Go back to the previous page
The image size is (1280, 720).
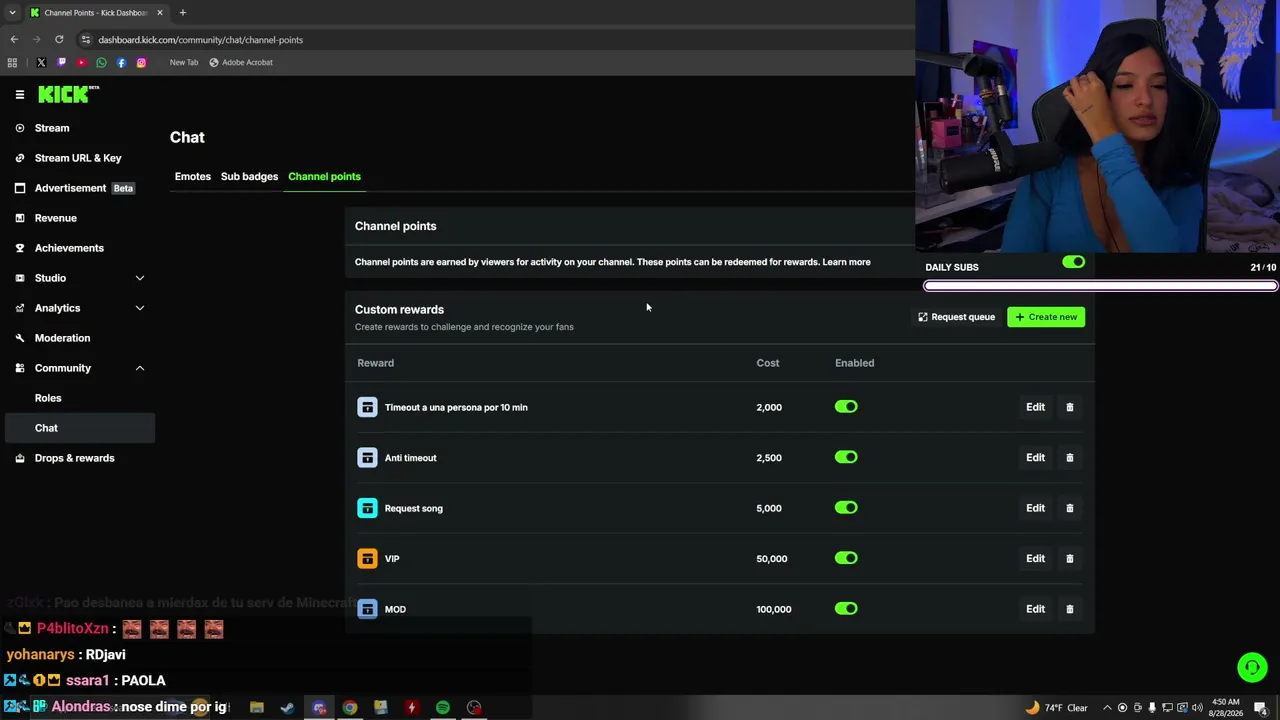pos(14,39)
